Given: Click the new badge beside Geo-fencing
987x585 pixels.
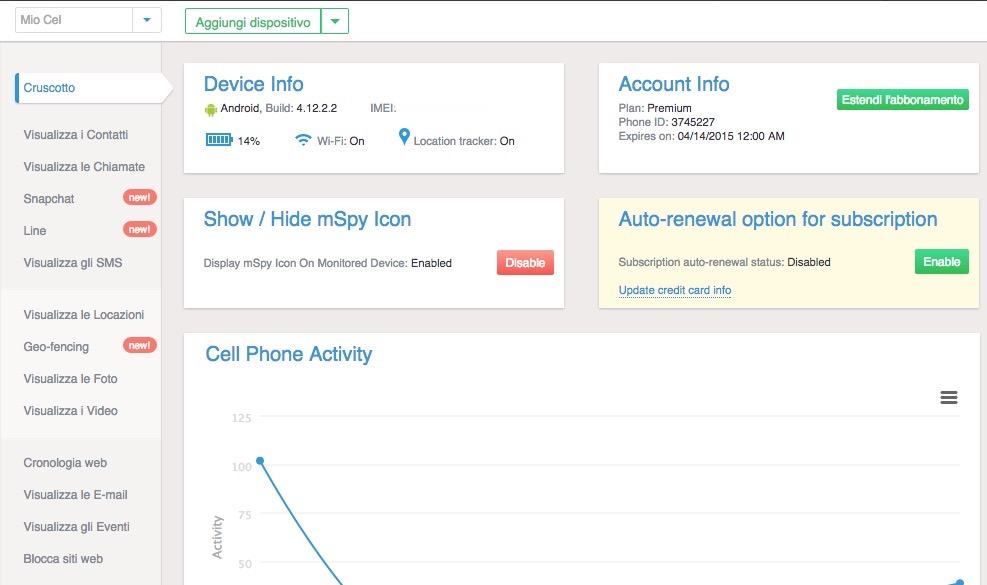Looking at the screenshot, I should point(139,346).
